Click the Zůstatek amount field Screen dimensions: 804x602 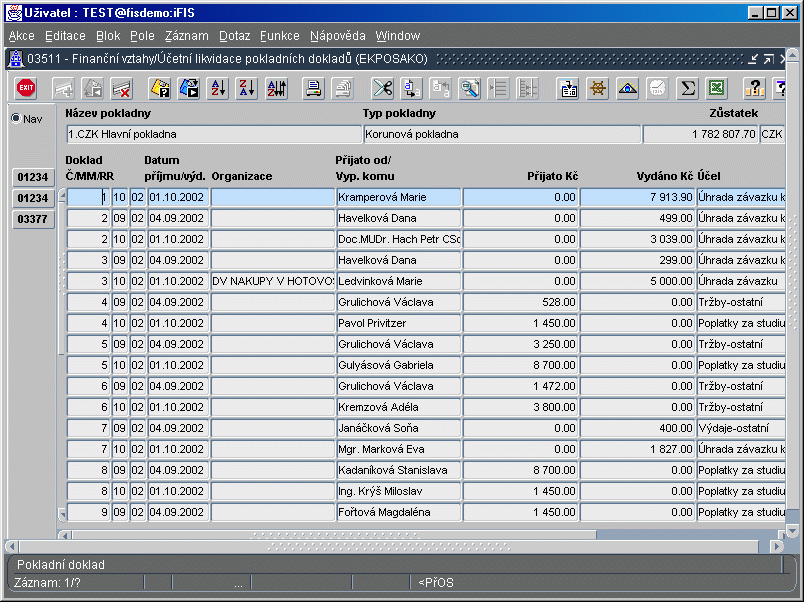[699, 134]
